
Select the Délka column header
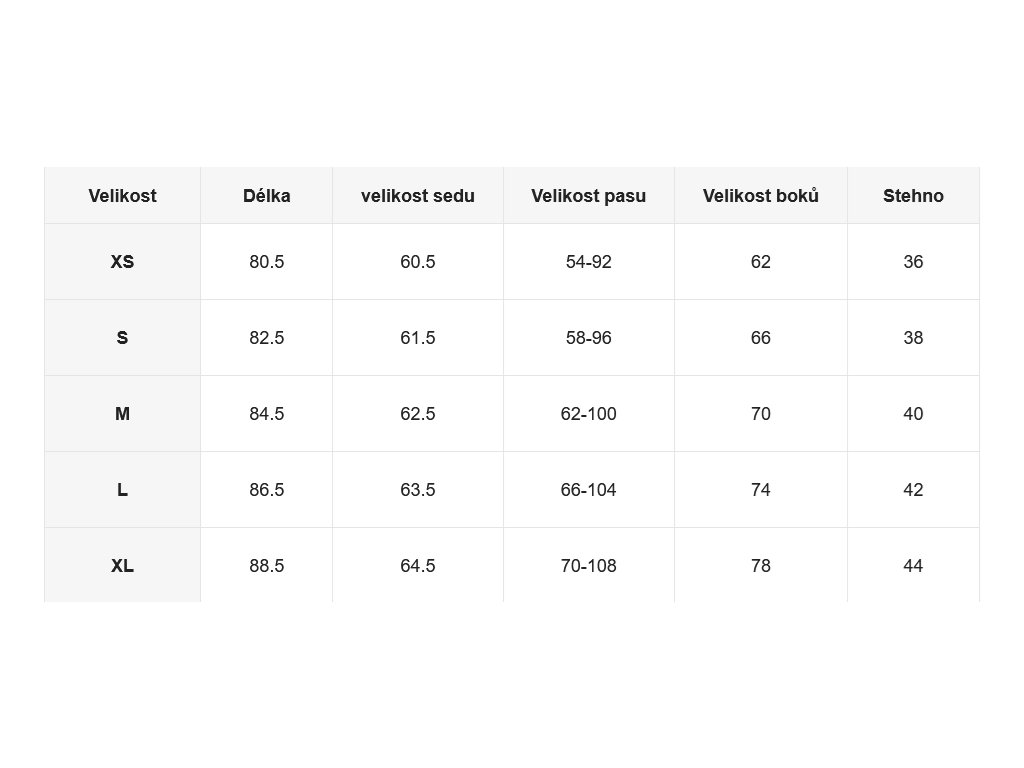266,195
